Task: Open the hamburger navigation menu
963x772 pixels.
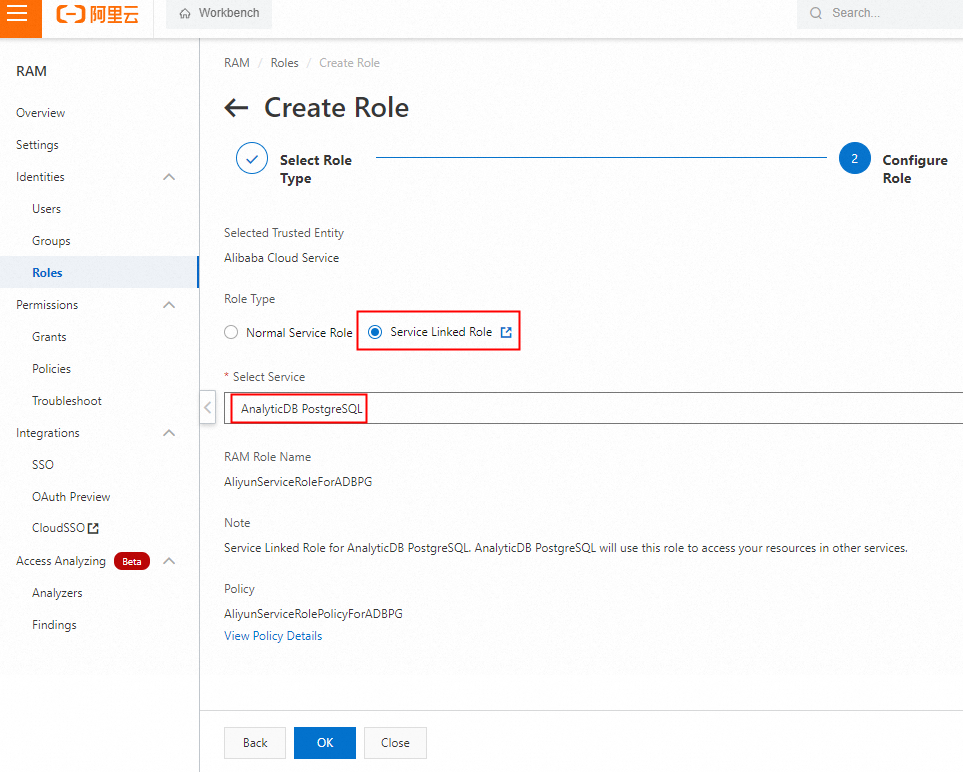Action: point(18,14)
